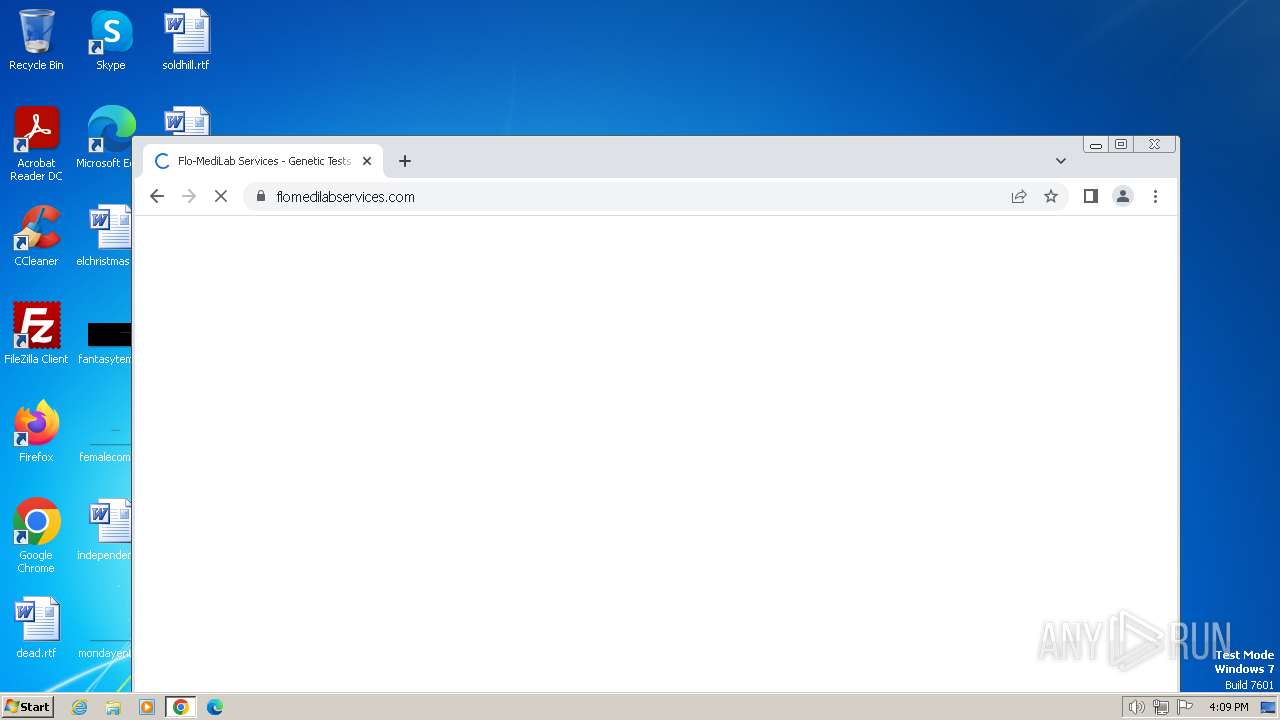Bookmark this page with the star
The width and height of the screenshot is (1280, 720).
(x=1051, y=197)
